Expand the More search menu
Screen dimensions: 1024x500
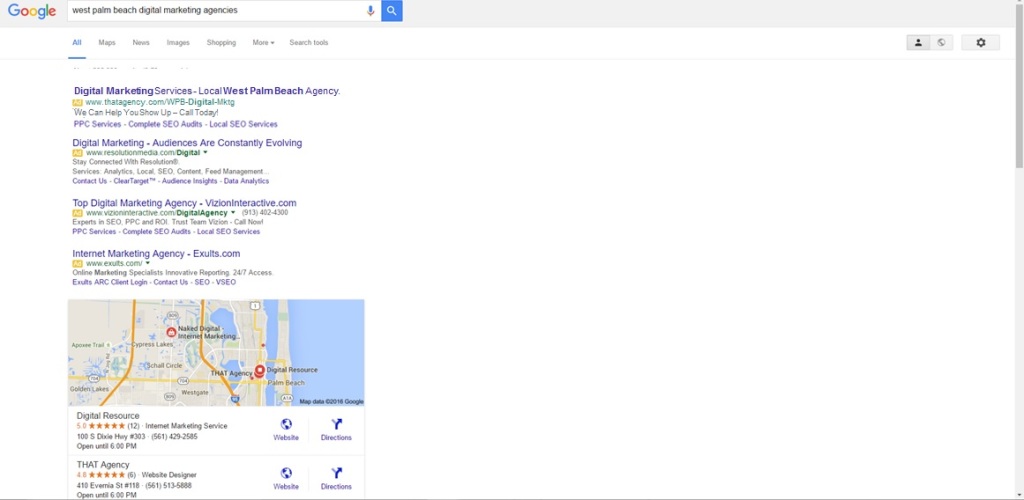click(x=263, y=42)
